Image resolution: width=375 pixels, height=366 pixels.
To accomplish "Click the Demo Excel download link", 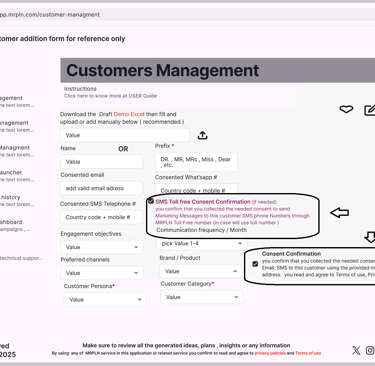I will pos(129,114).
